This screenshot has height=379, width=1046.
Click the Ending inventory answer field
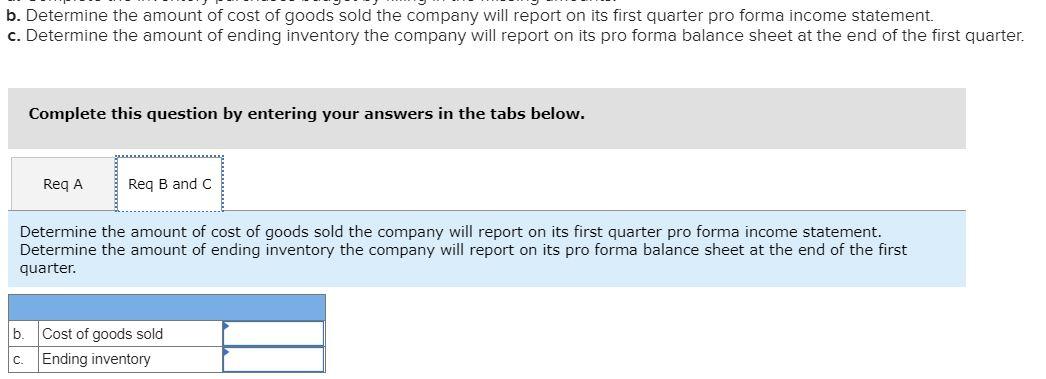274,360
